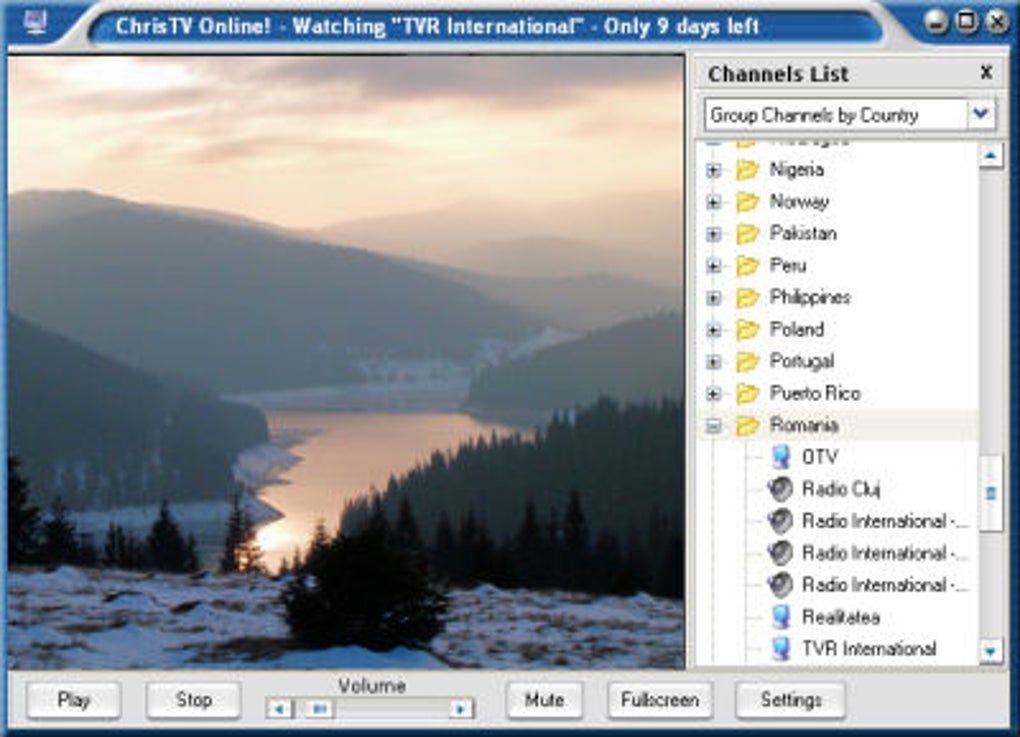Expand the Puerto Rico country group
The height and width of the screenshot is (737, 1020).
714,394
